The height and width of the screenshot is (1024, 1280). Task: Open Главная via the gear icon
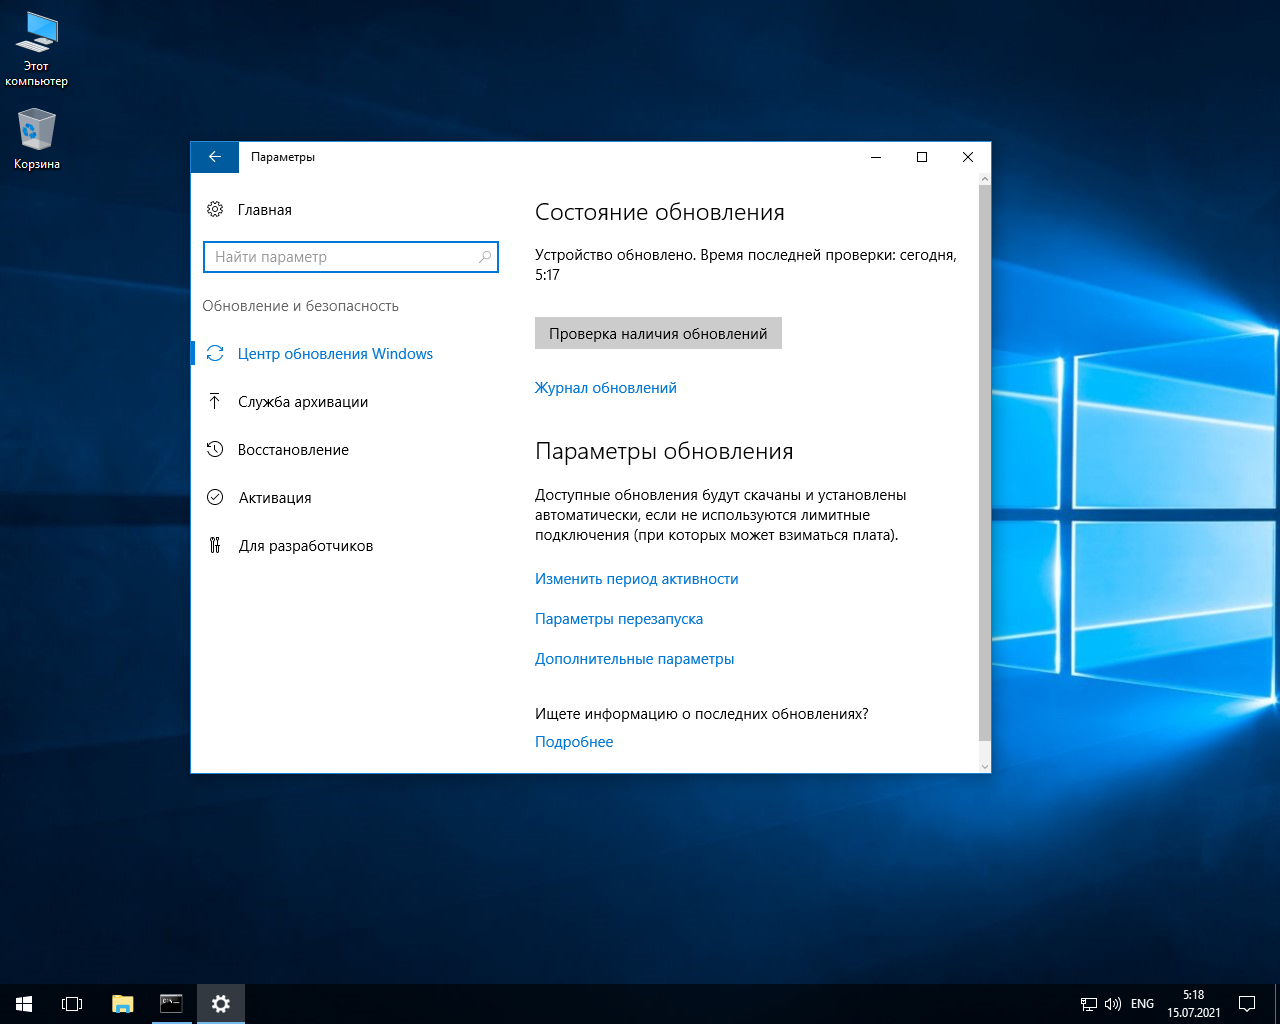215,210
